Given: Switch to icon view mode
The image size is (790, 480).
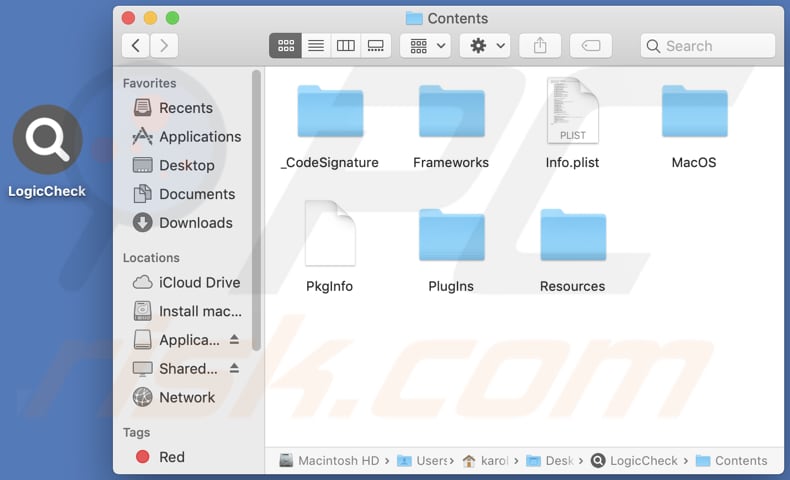Looking at the screenshot, I should tap(286, 46).
